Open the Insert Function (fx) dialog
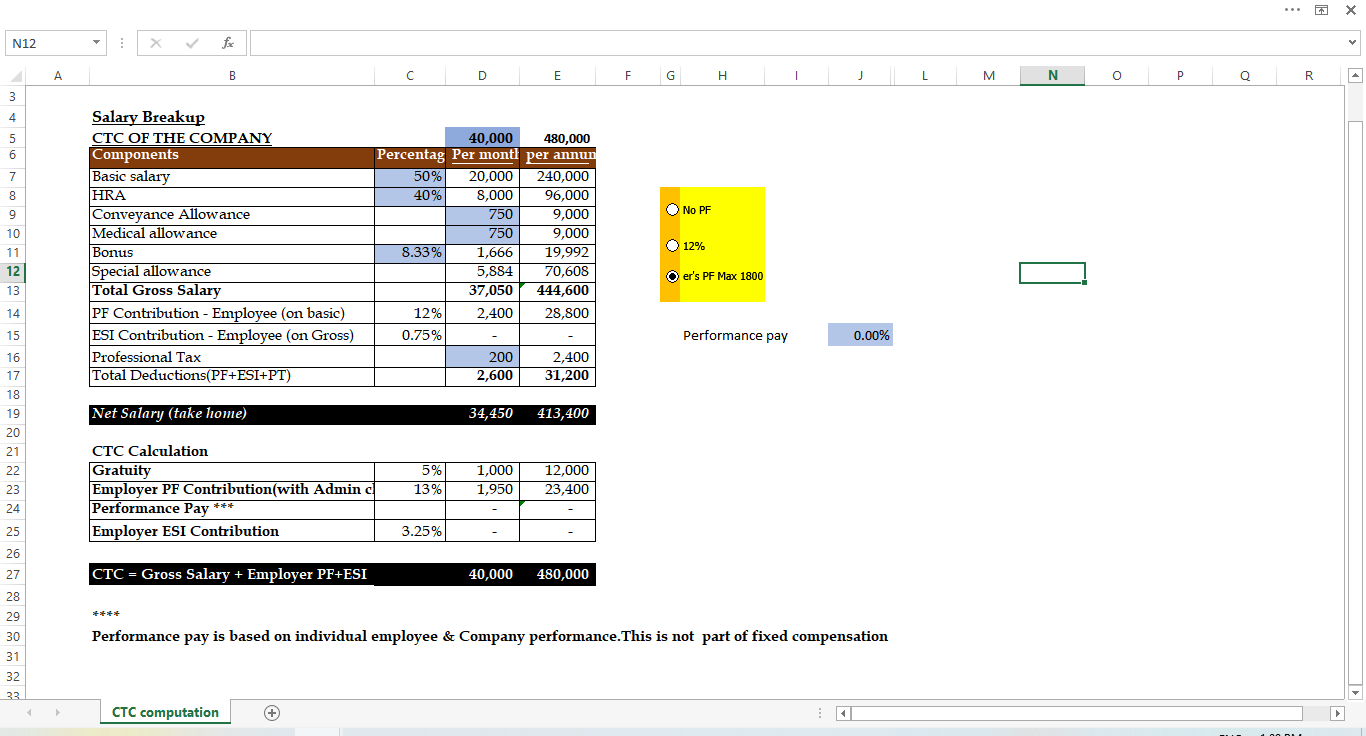The height and width of the screenshot is (736, 1366). tap(228, 42)
